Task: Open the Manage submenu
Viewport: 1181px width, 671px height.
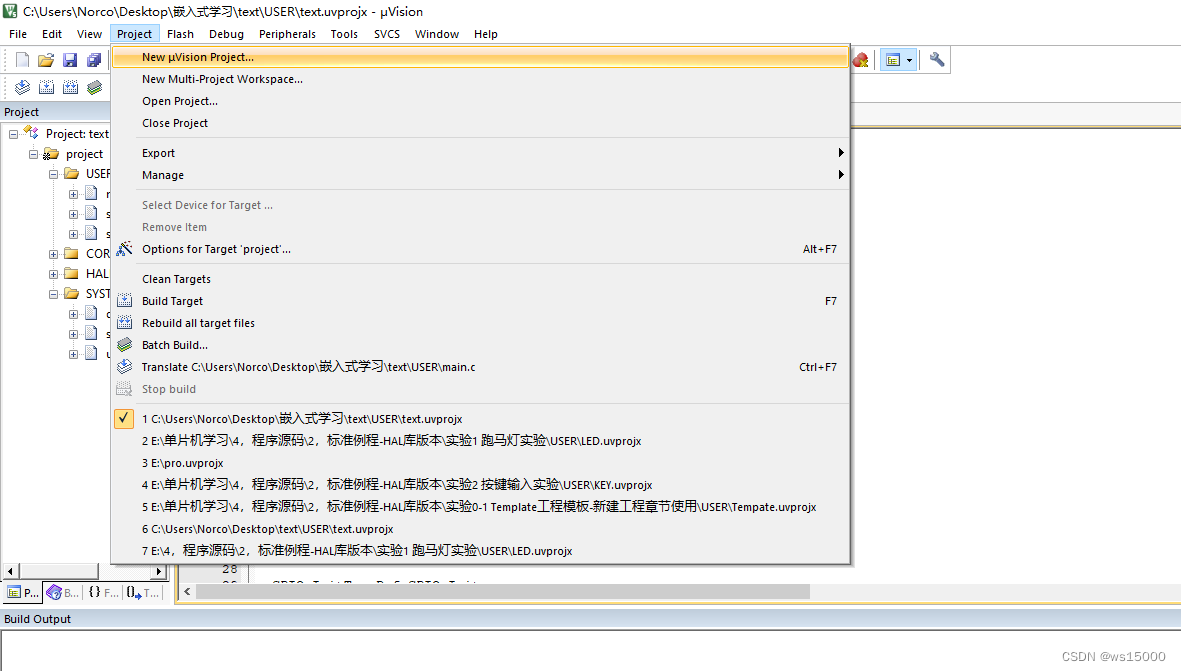Action: (x=481, y=175)
